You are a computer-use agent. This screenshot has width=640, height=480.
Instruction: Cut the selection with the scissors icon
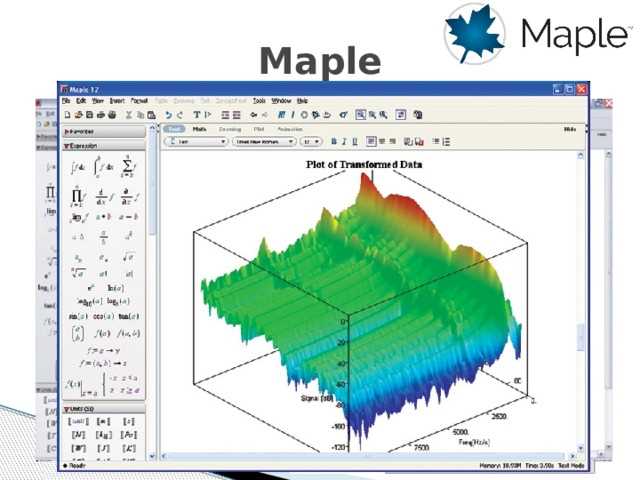pyautogui.click(x=129, y=115)
